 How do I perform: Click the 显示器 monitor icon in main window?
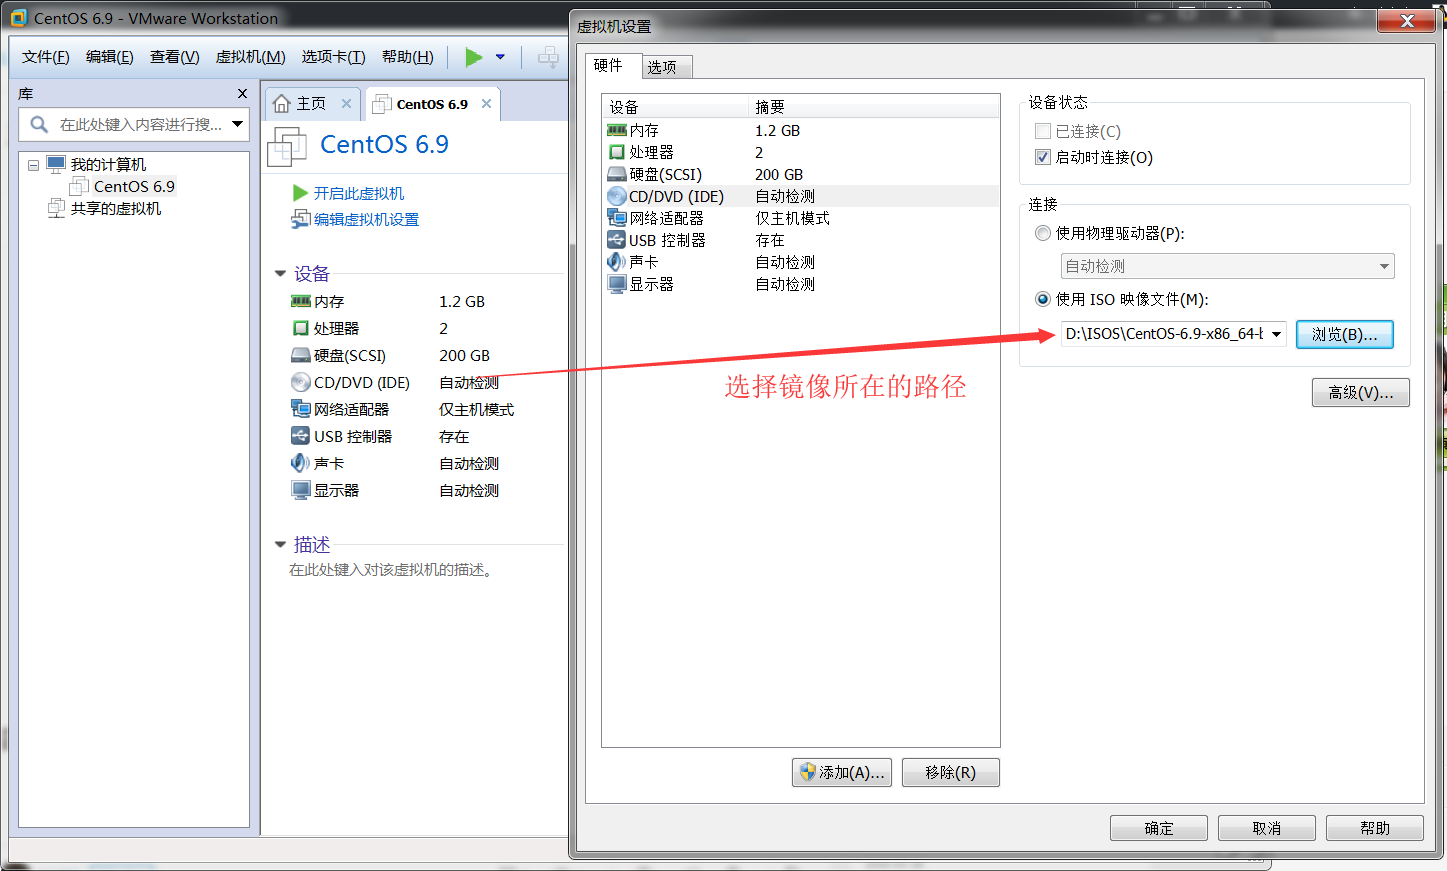(301, 489)
